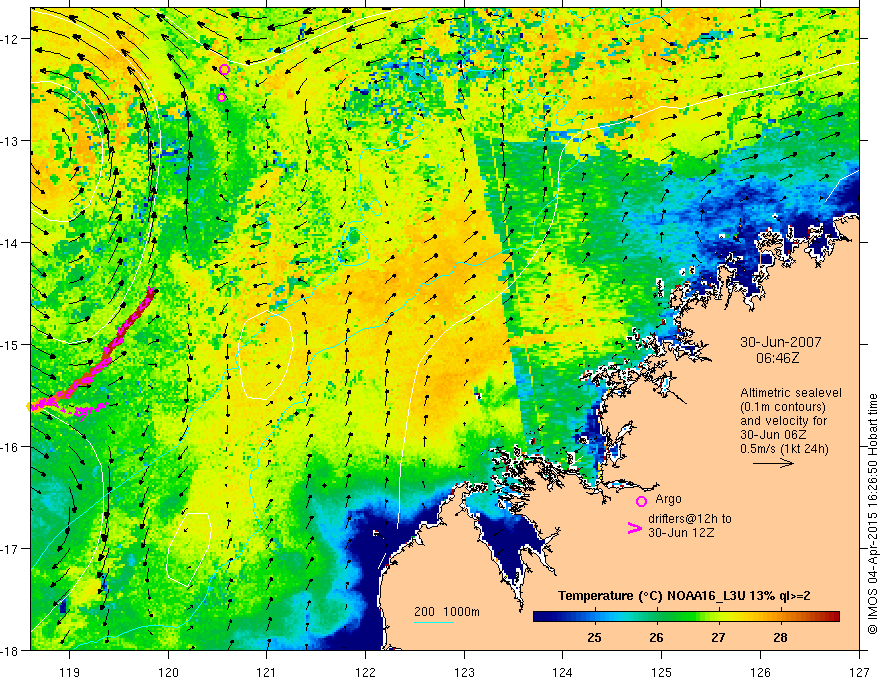Click the "30-Jun-2007" date label

point(781,342)
